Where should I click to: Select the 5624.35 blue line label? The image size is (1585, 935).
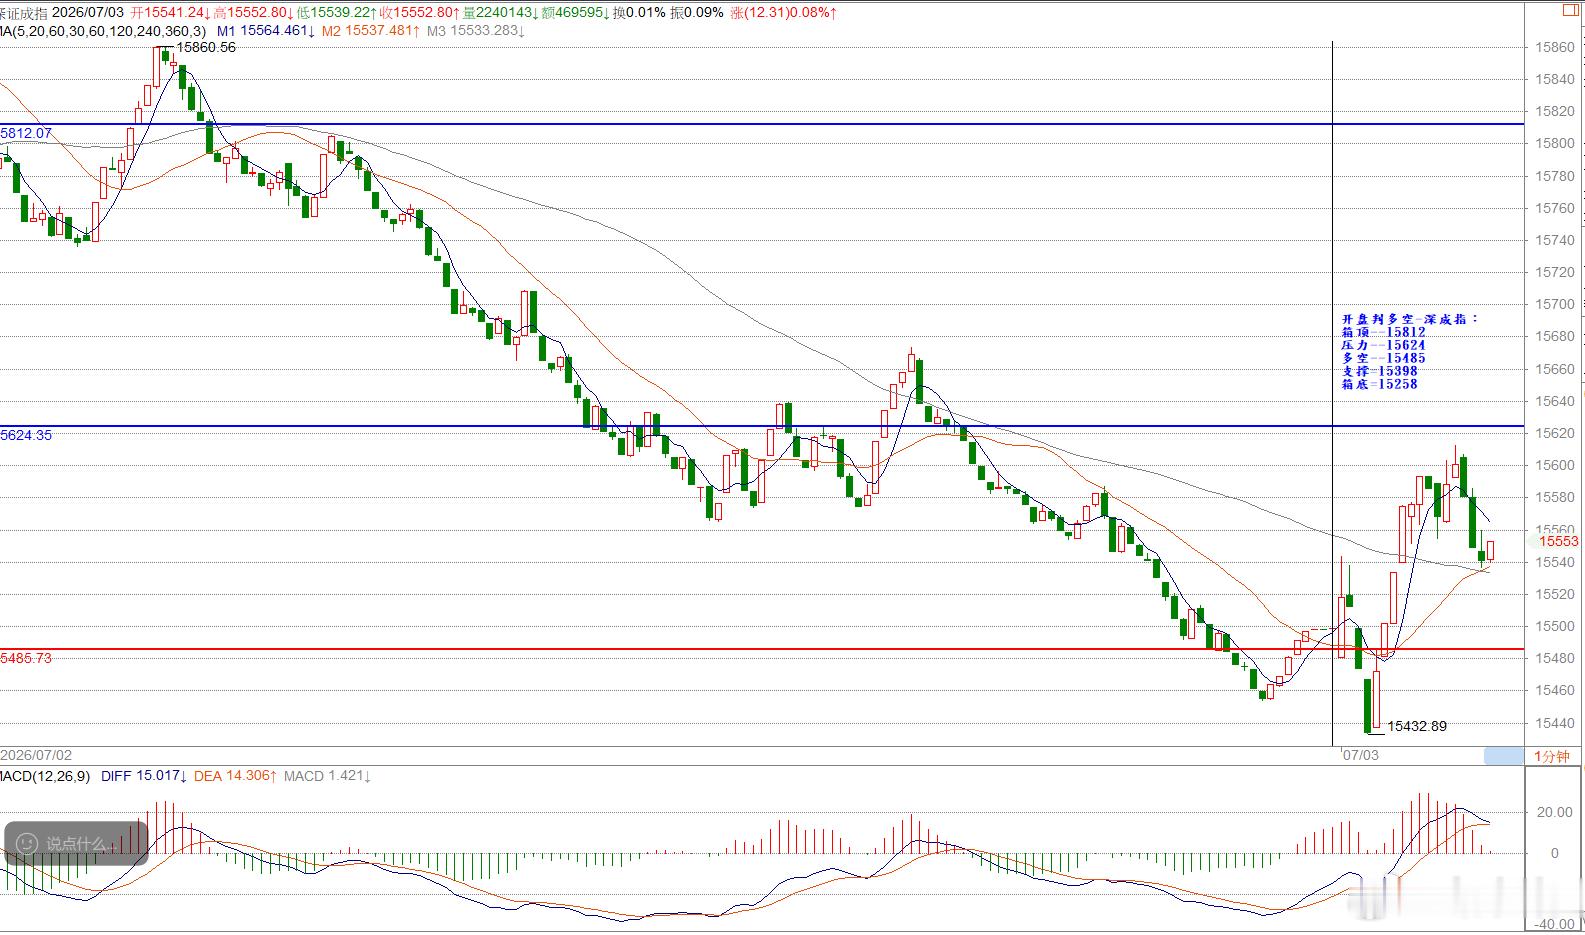[x=26, y=435]
